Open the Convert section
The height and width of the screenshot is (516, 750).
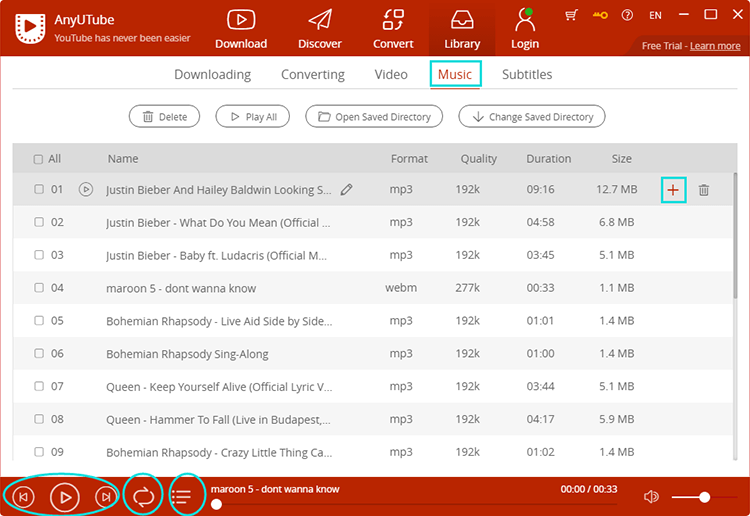click(393, 30)
